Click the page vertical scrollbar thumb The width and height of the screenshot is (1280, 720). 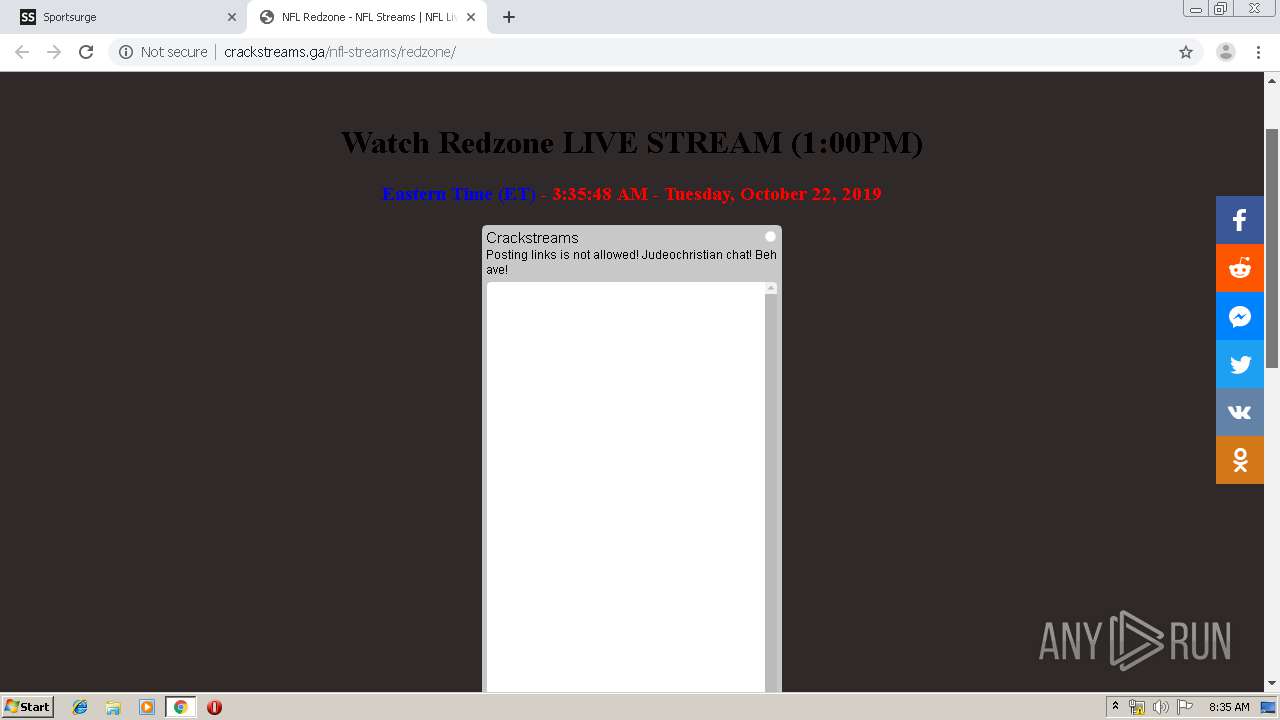1272,248
